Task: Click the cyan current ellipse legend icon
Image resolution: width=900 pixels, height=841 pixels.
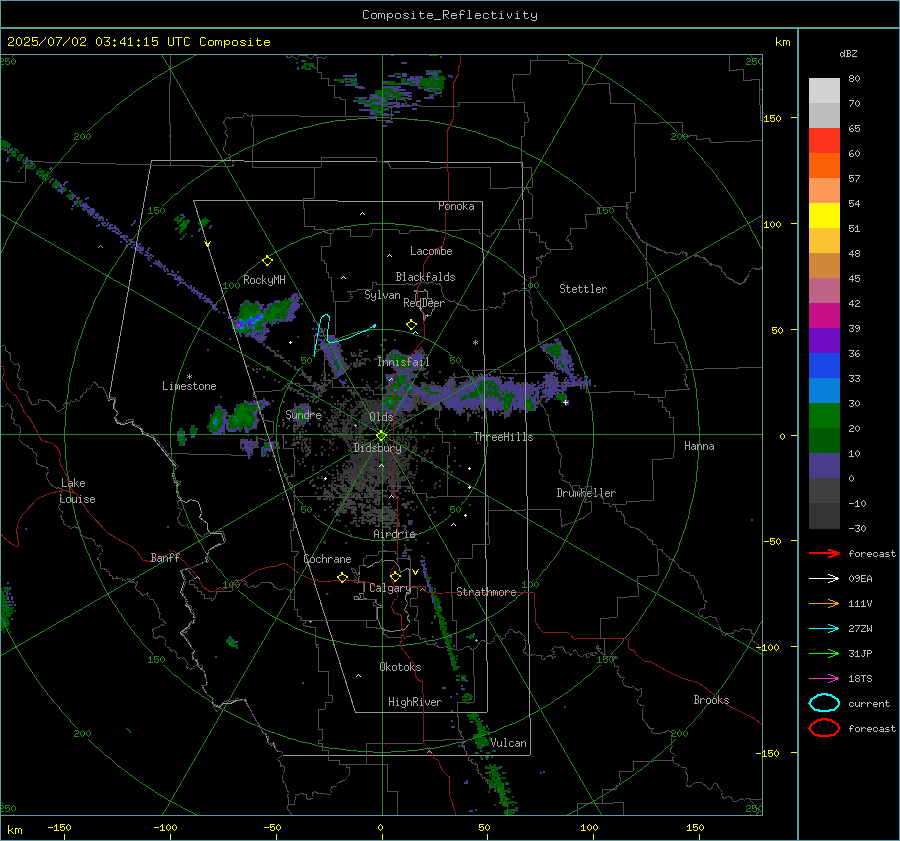Action: 824,703
